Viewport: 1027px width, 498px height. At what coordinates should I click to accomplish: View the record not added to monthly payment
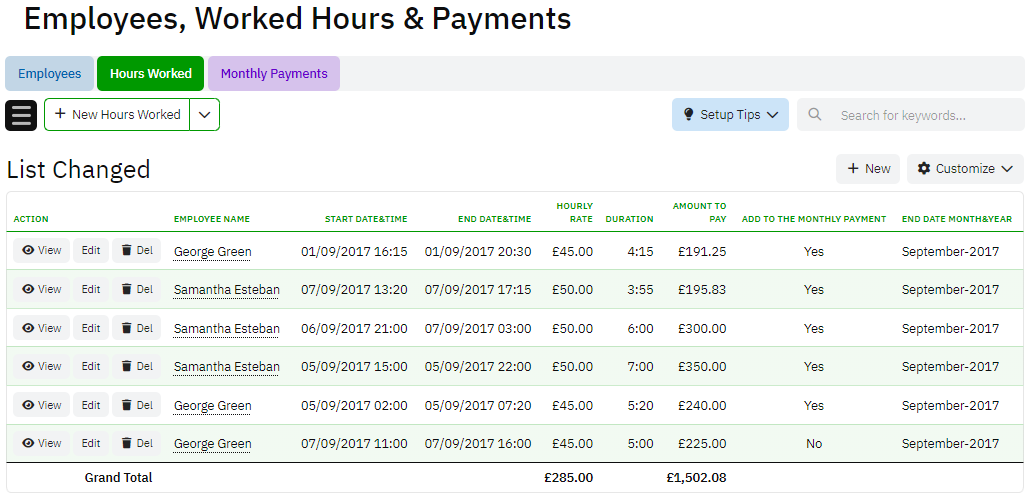pos(42,443)
